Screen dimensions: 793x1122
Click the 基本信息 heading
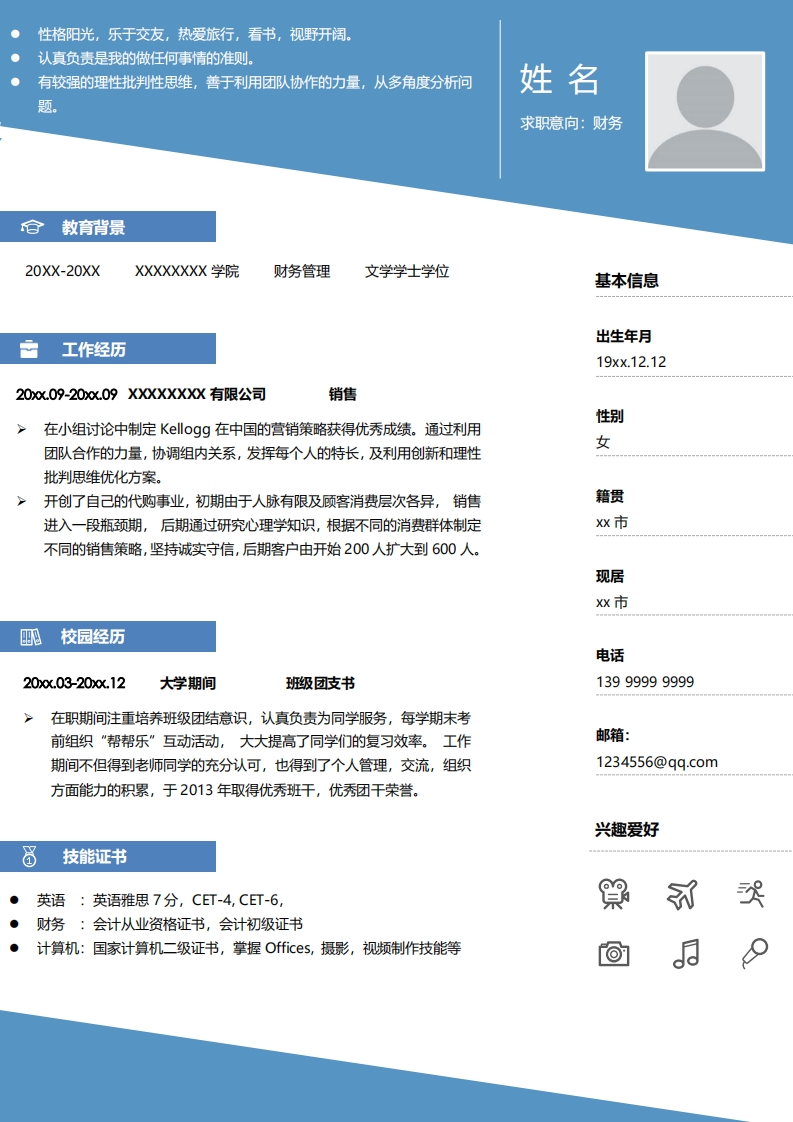627,281
